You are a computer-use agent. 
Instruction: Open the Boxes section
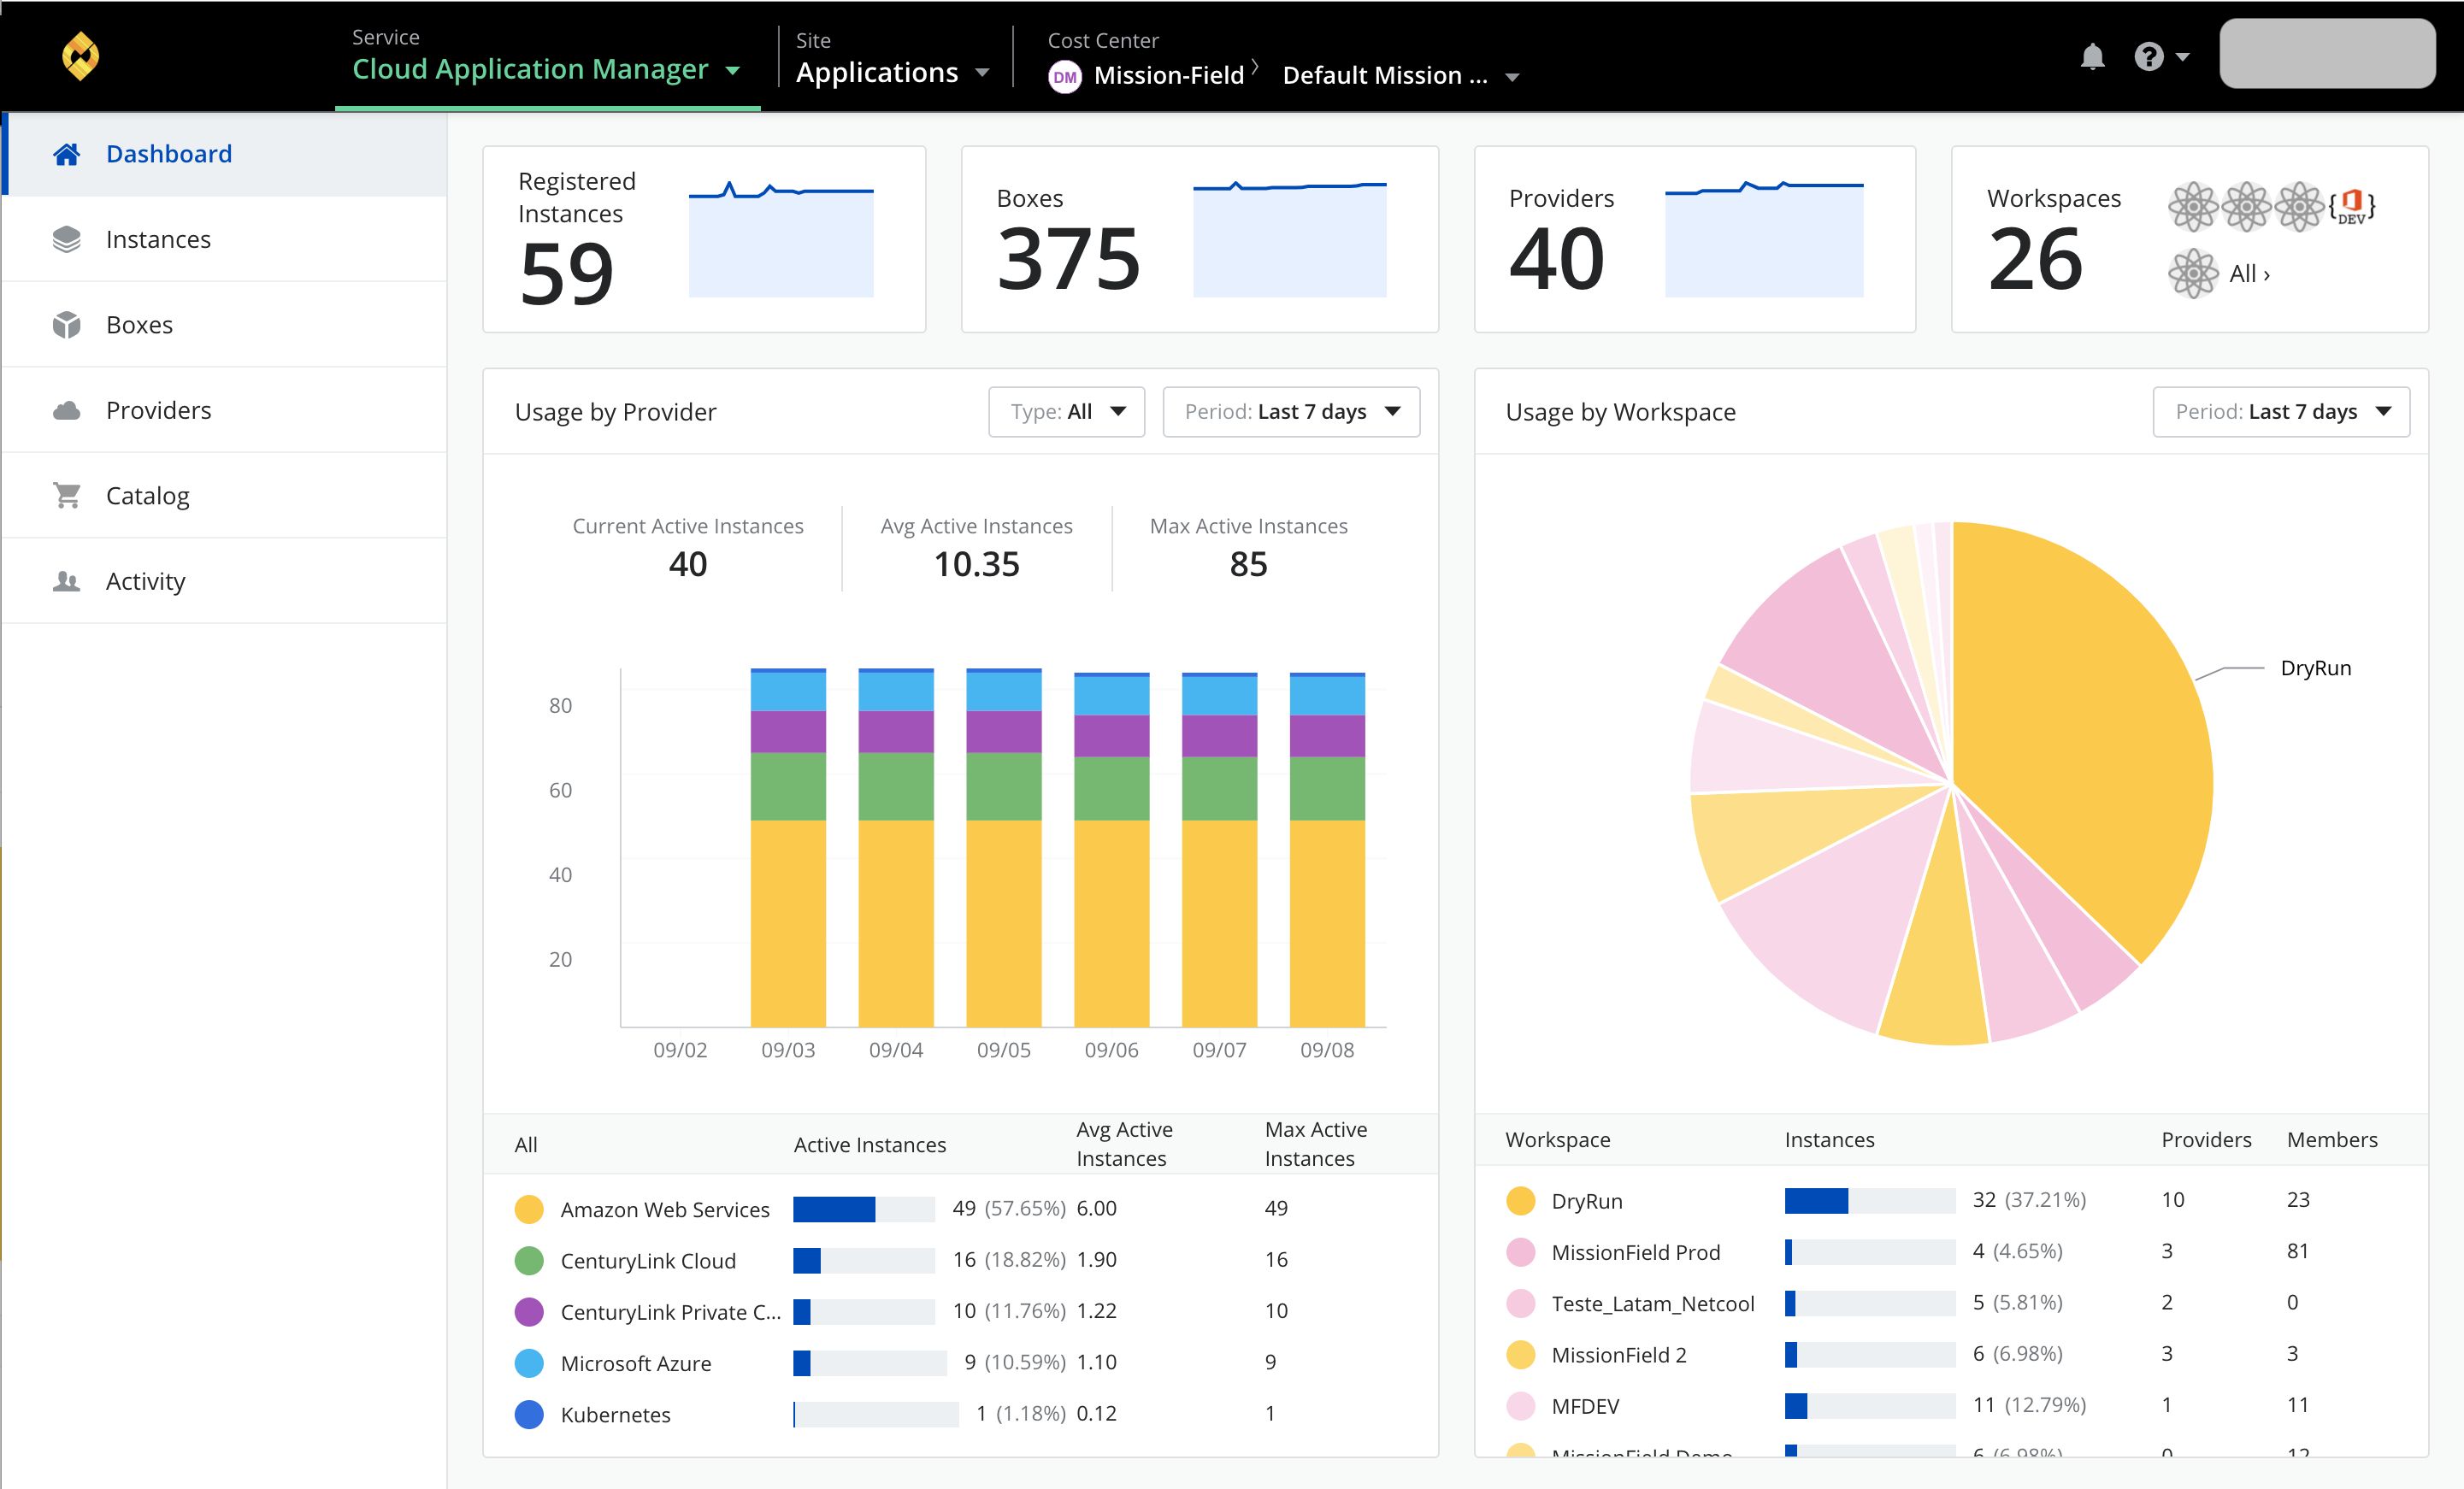(x=225, y=325)
